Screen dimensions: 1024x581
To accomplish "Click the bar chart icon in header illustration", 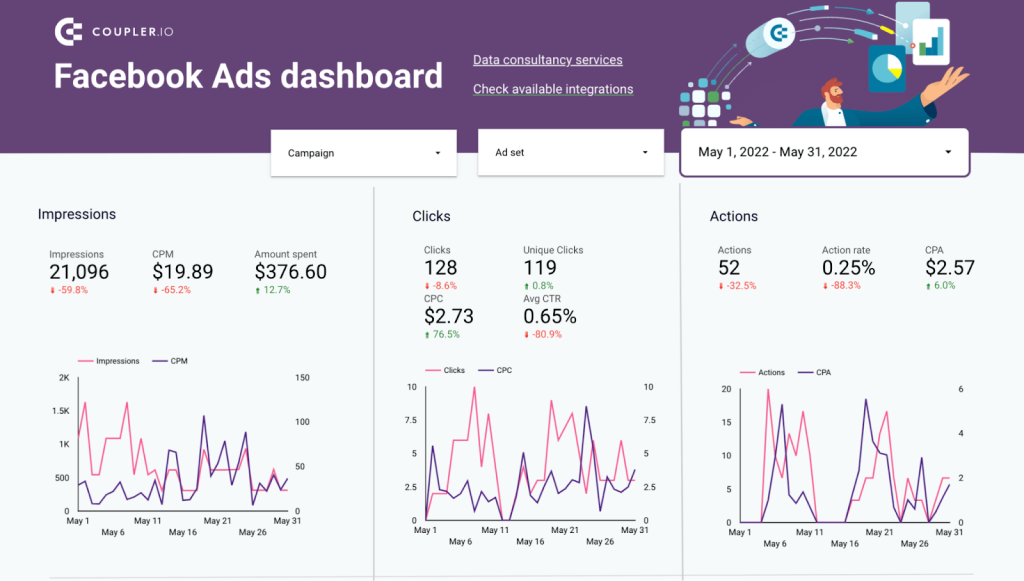I will (x=933, y=42).
